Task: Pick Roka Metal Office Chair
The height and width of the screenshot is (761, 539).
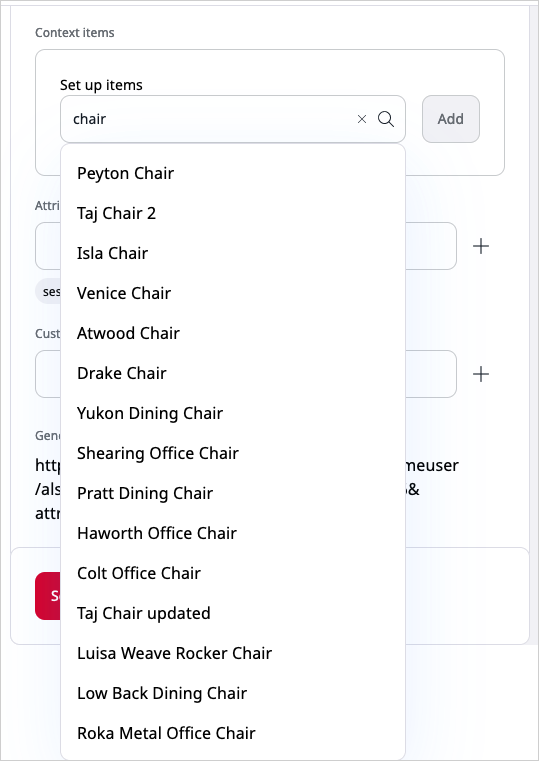Action: pyautogui.click(x=233, y=733)
